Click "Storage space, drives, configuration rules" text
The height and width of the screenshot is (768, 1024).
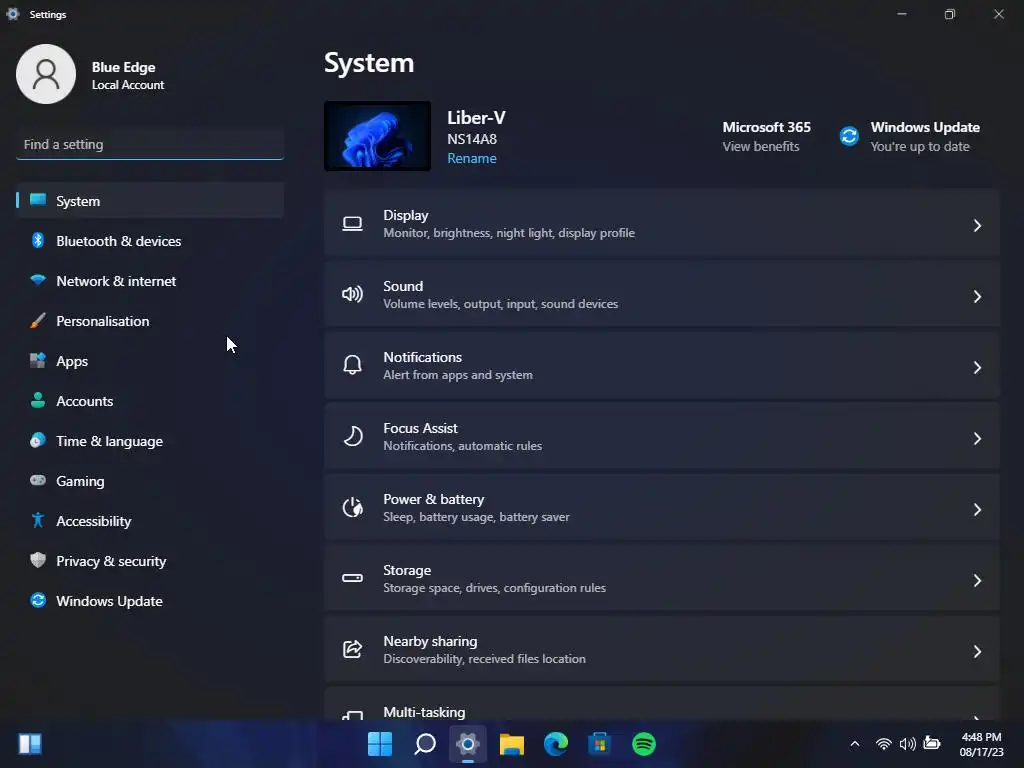[x=494, y=588]
